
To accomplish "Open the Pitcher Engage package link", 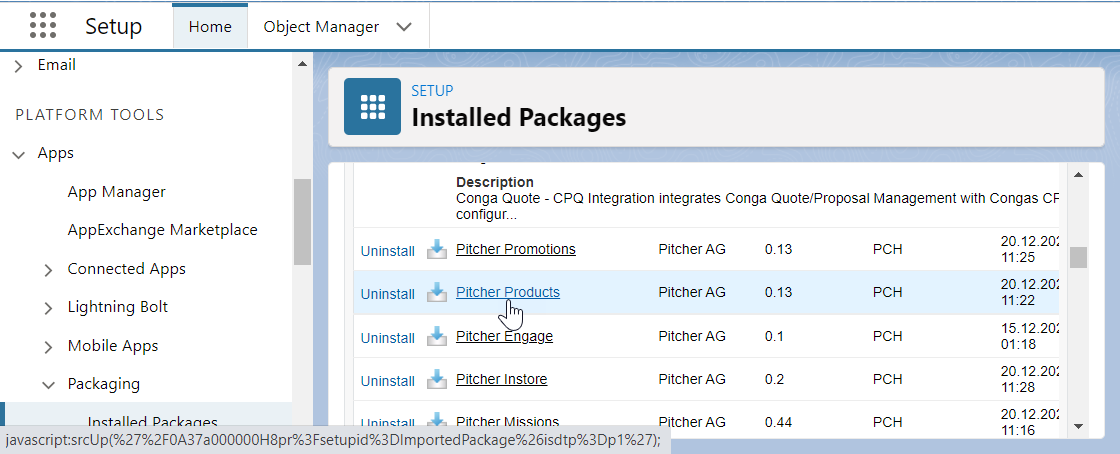I will (504, 336).
